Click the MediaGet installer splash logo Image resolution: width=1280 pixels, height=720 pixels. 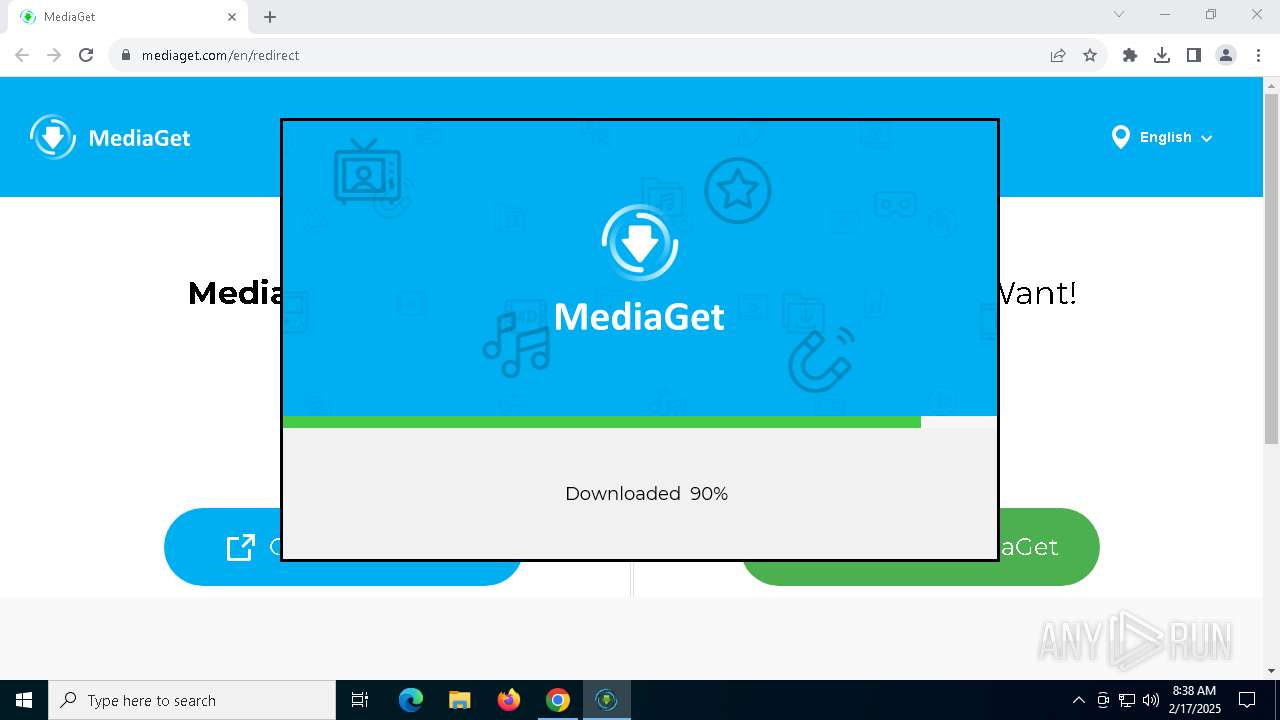[640, 269]
